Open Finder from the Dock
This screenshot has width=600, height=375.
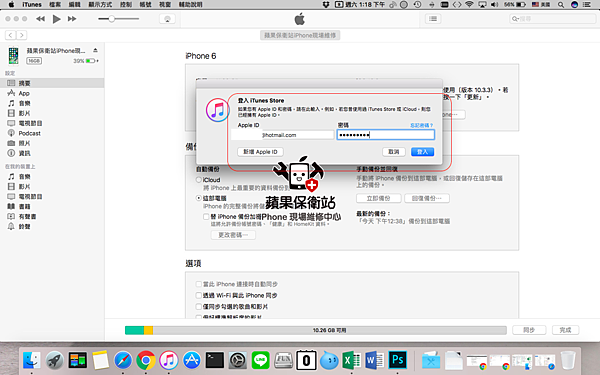click(x=31, y=360)
